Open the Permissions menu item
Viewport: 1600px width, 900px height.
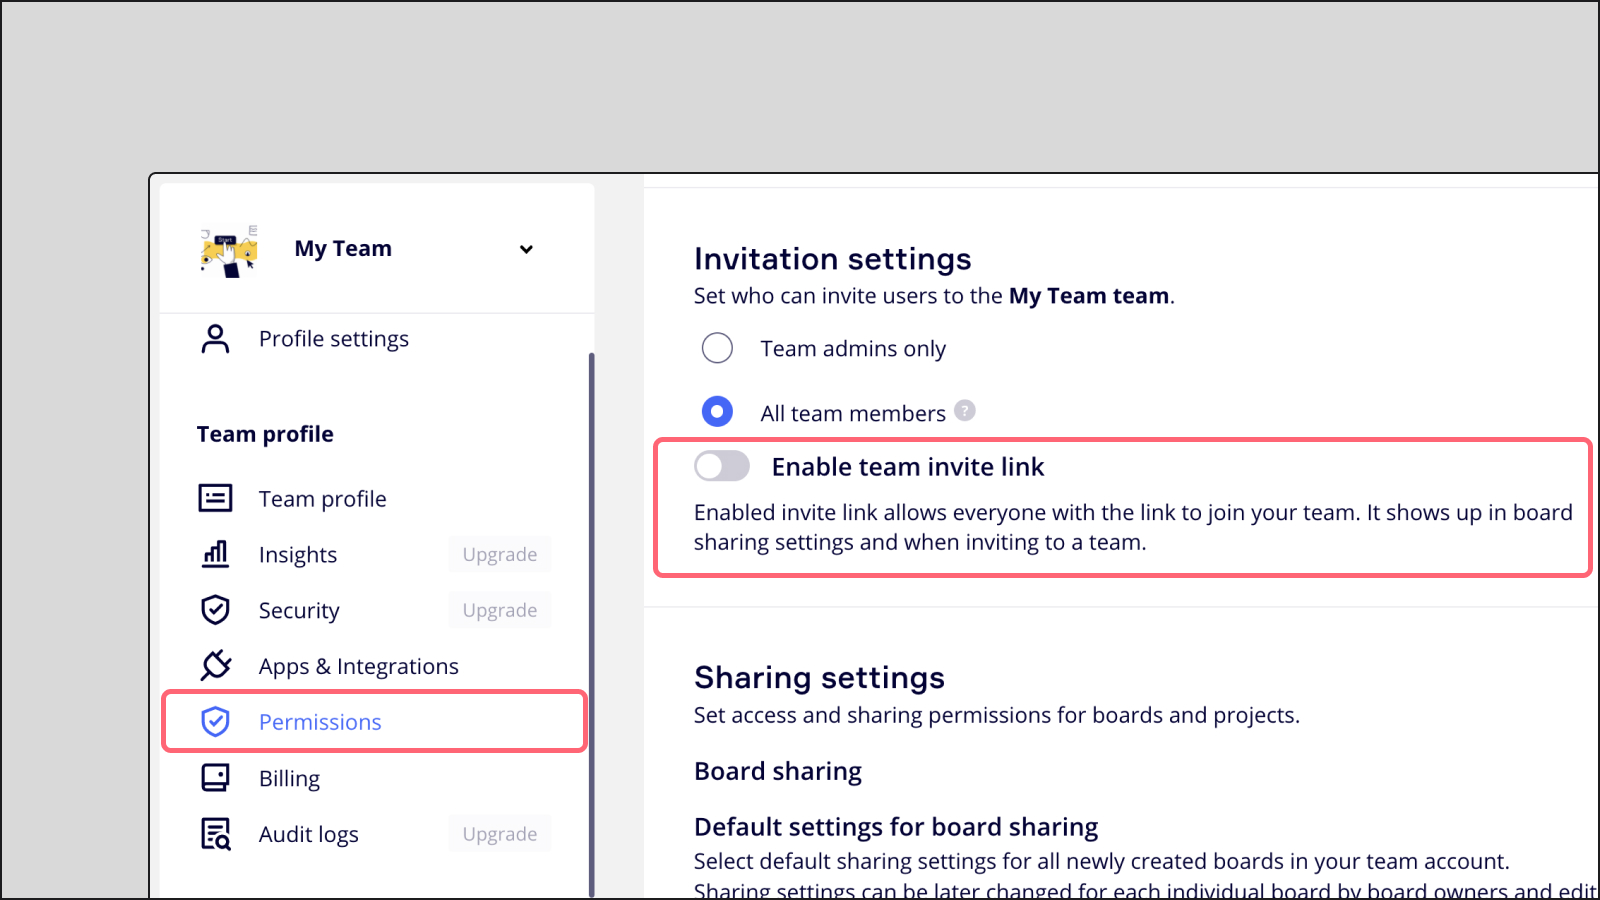320,722
